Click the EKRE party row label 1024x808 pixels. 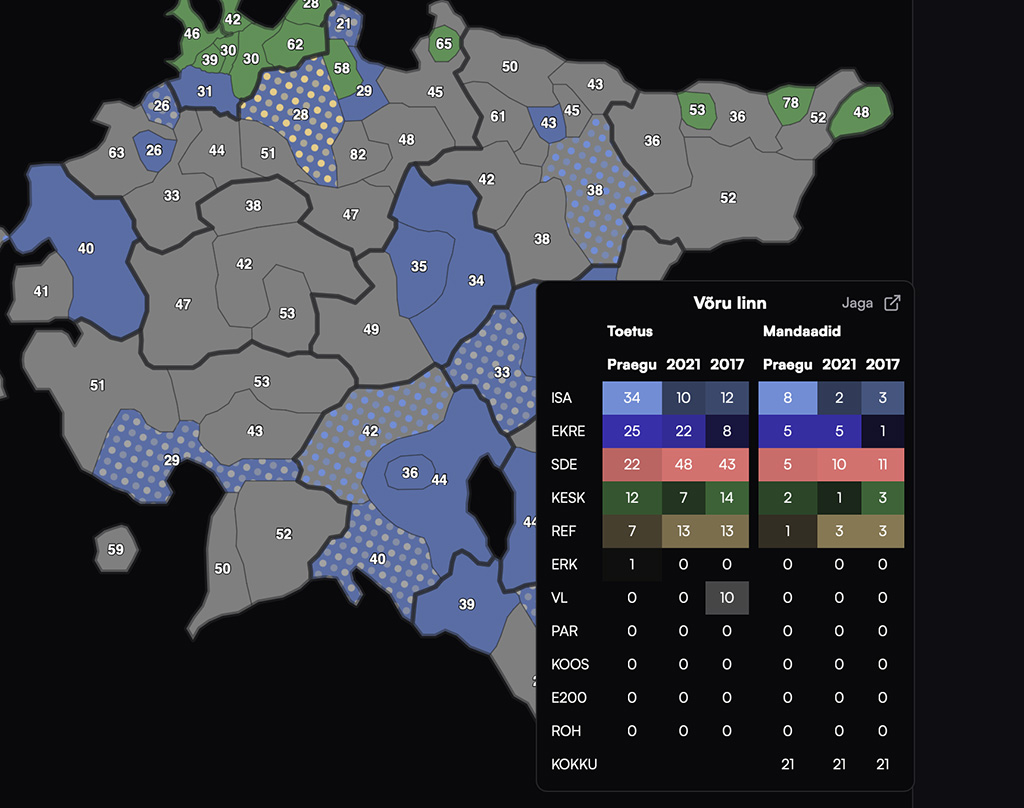[x=568, y=431]
